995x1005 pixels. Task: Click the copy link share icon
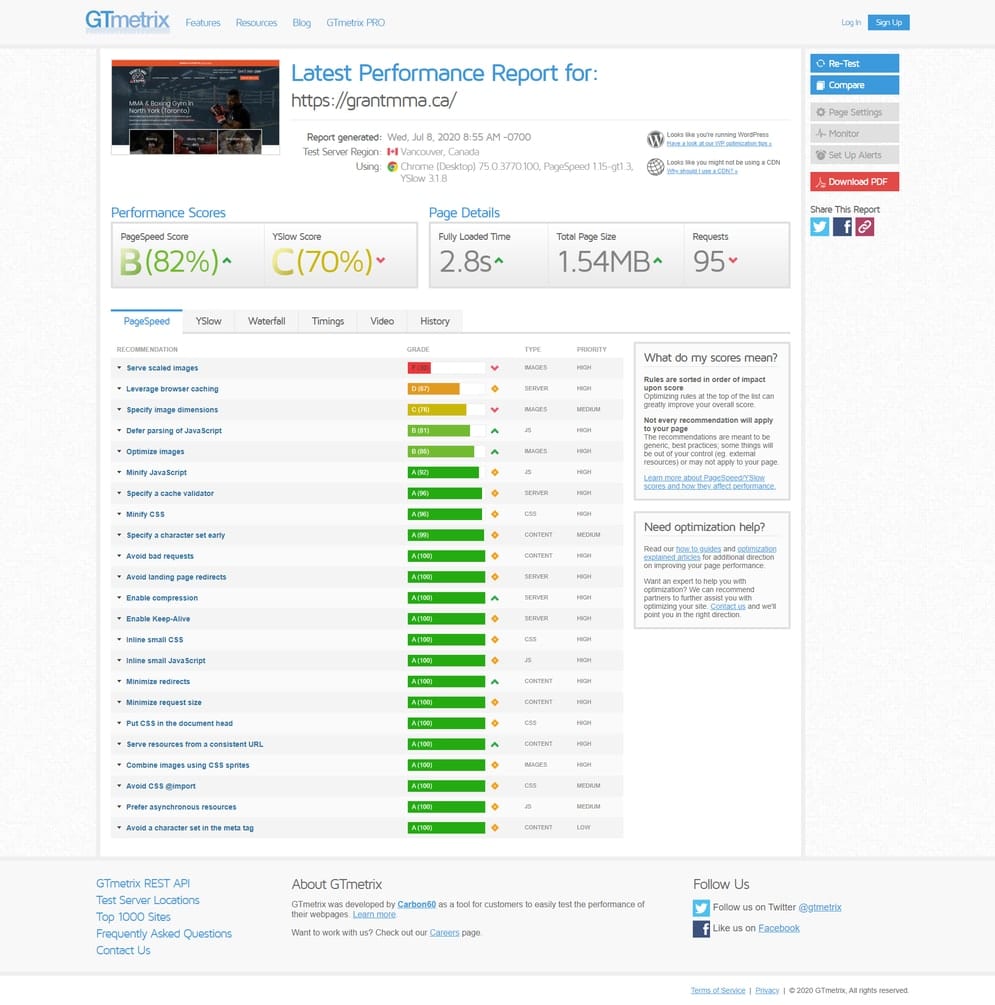[x=865, y=227]
